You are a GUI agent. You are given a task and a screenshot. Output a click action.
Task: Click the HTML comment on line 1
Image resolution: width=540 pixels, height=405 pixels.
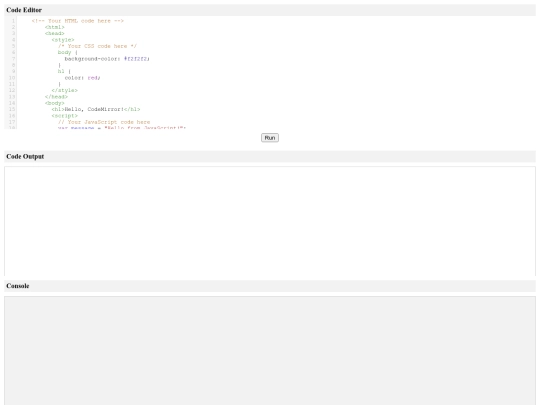pyautogui.click(x=77, y=21)
